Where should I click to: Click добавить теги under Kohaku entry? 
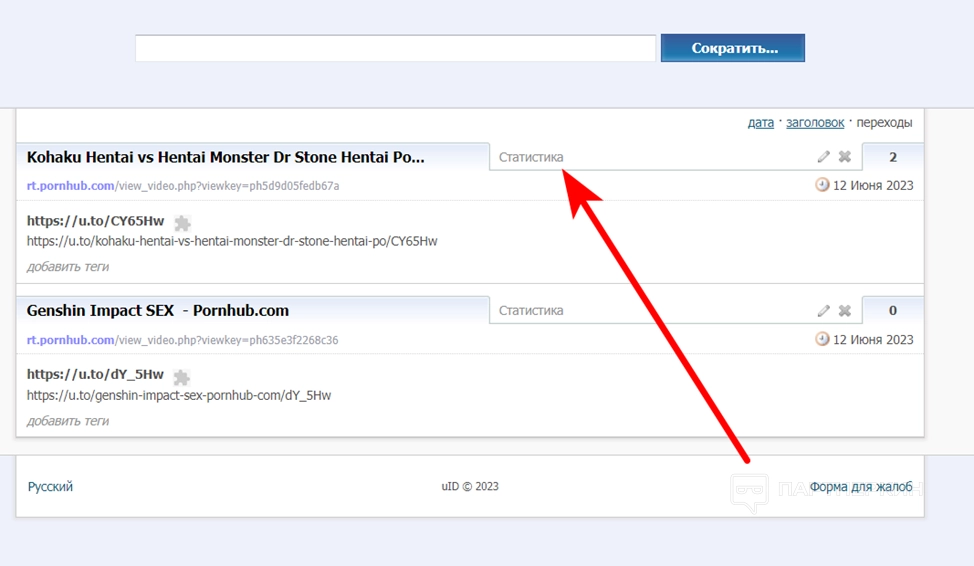click(68, 267)
